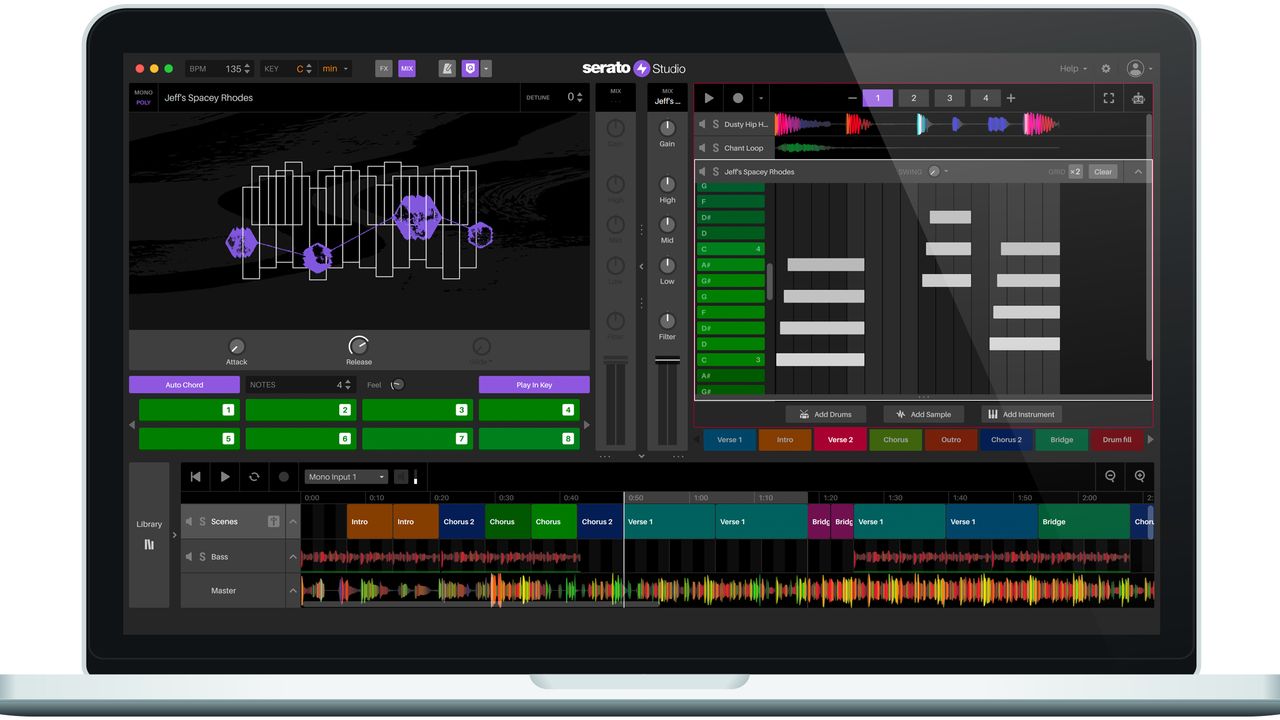
Task: Open the Library panel icon
Action: click(149, 545)
